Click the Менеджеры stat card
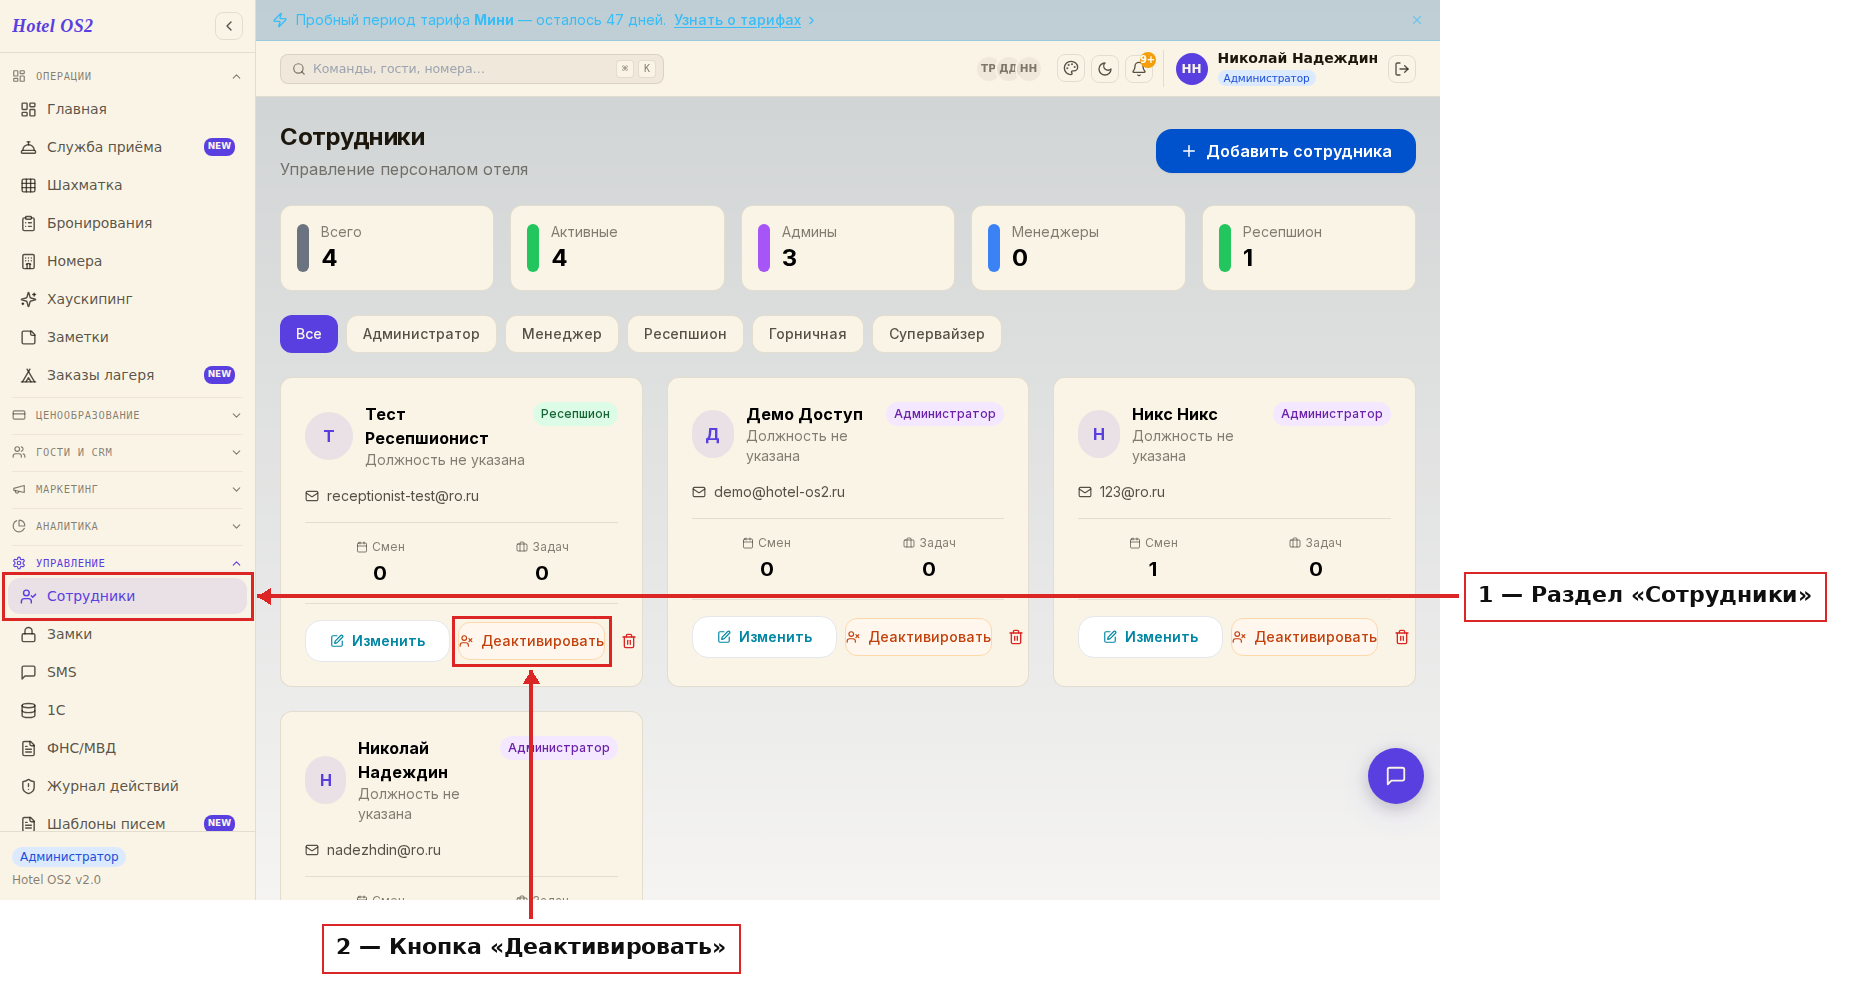 tap(1078, 248)
